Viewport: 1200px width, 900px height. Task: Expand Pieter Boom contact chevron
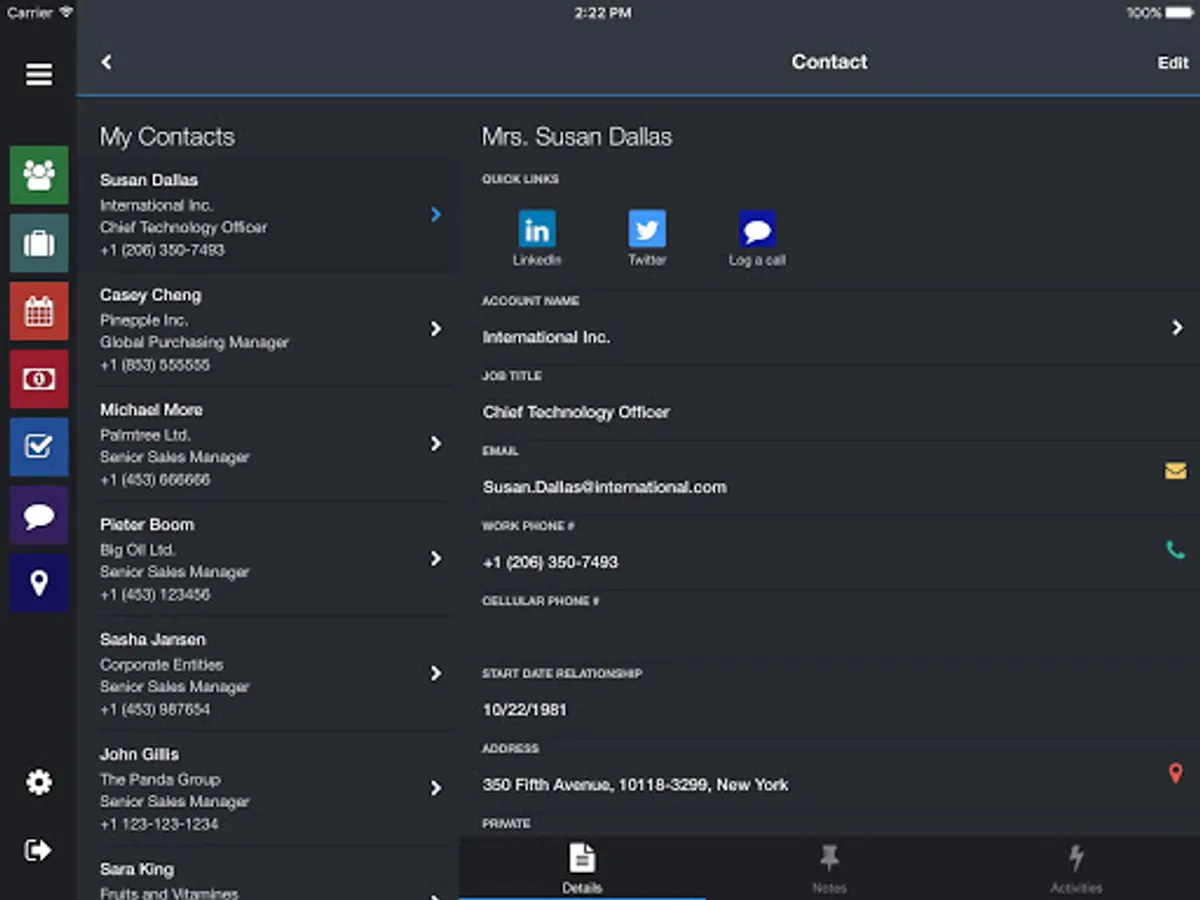[436, 558]
